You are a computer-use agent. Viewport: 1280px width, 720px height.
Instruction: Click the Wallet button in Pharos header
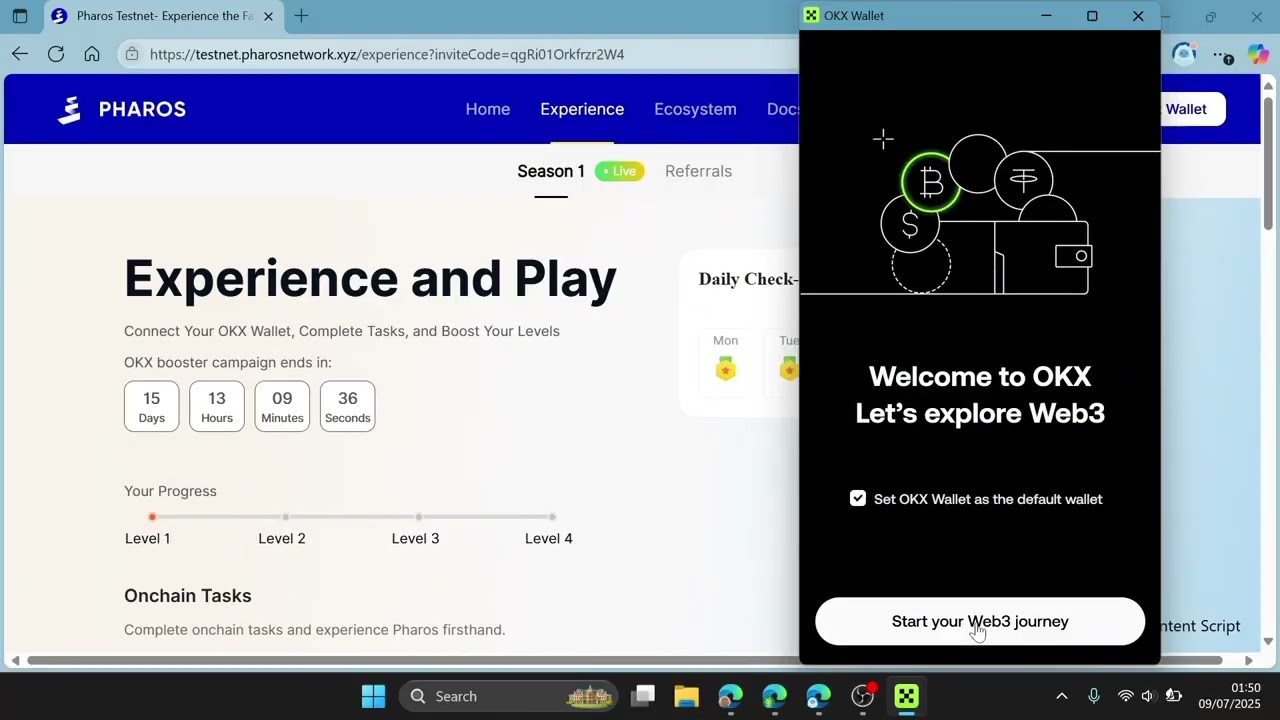point(1193,109)
